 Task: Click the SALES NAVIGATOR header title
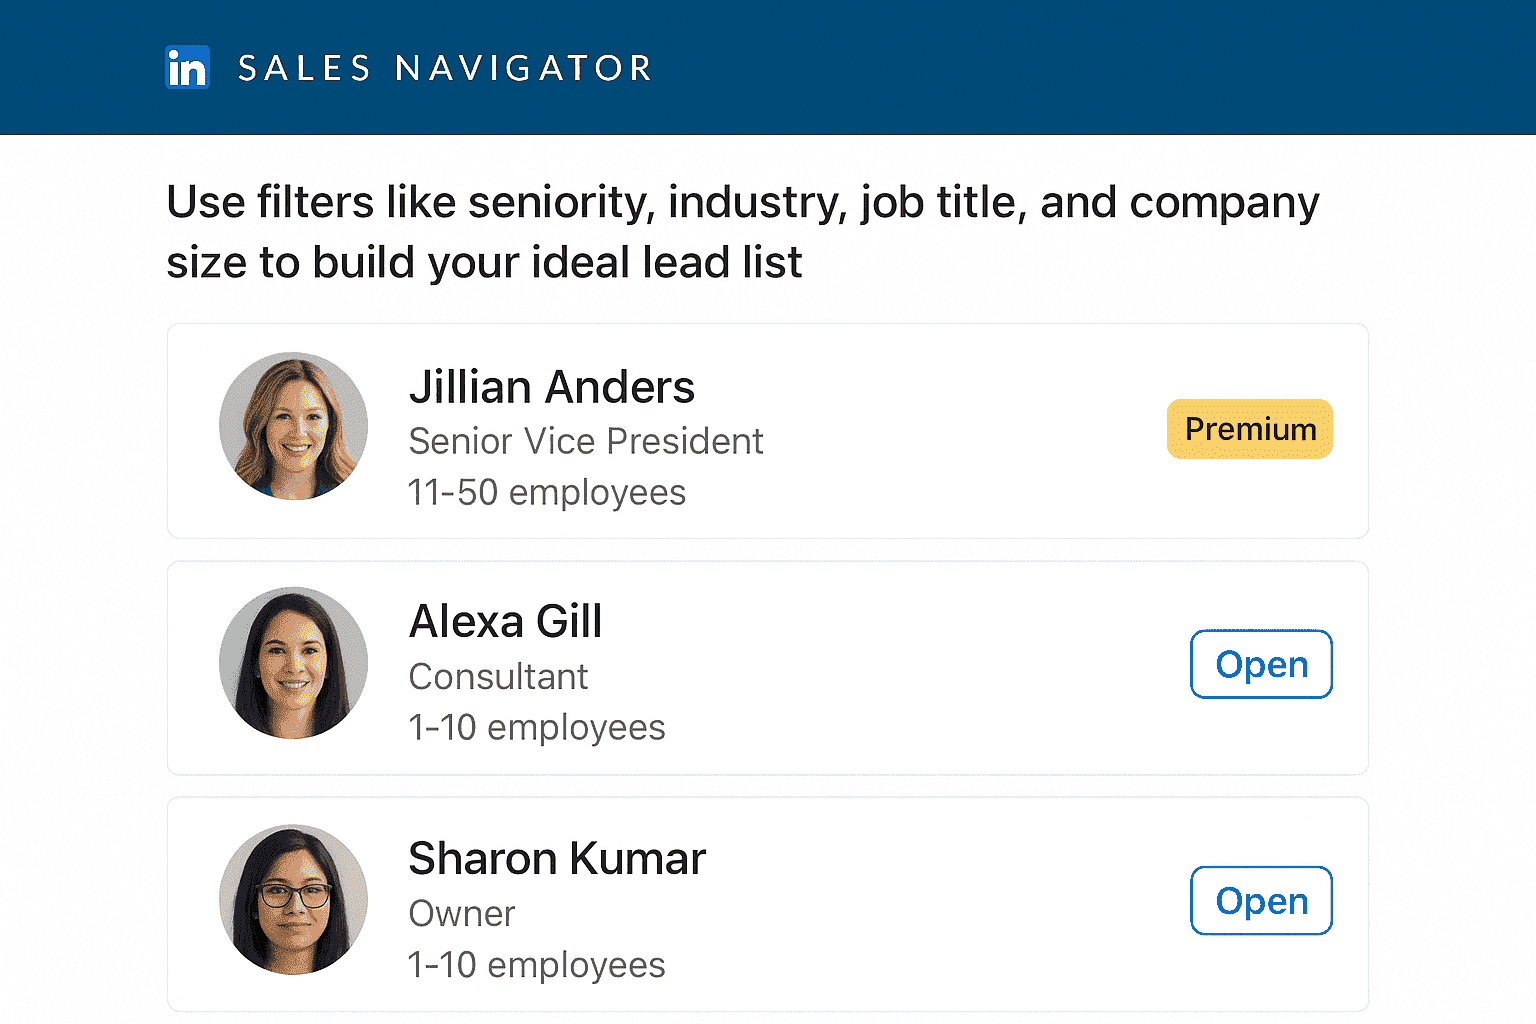tap(445, 68)
